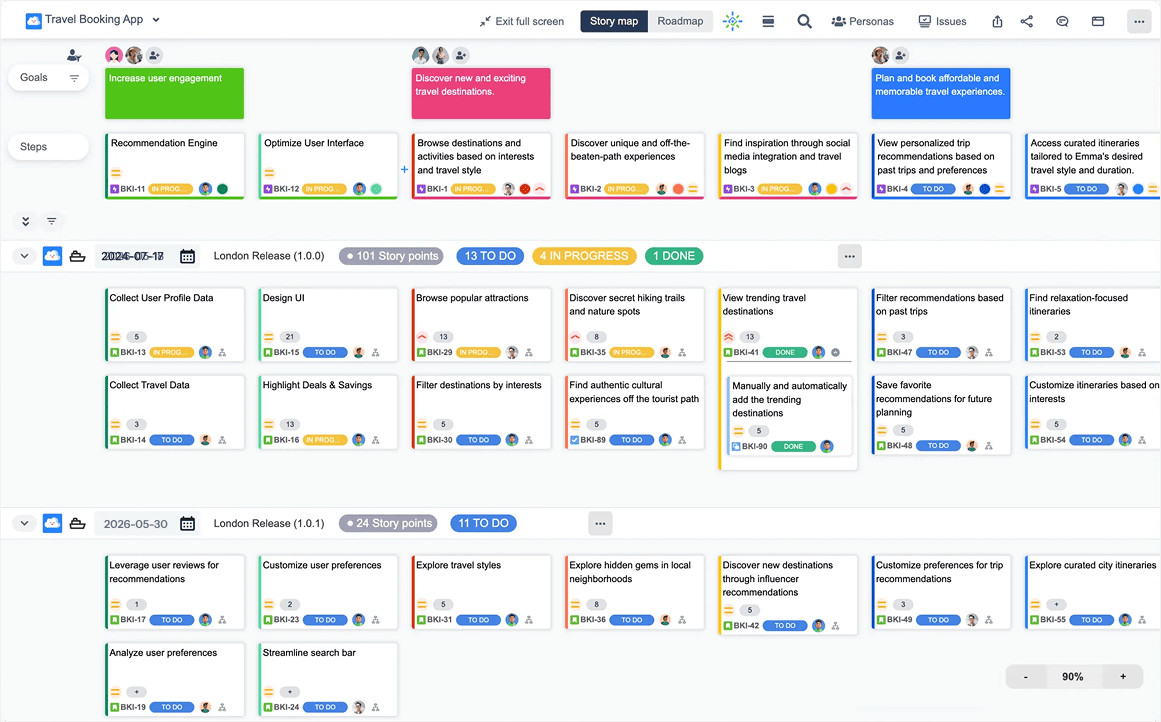Open the search magnifier icon
Viewport: 1161px width, 722px height.
tap(804, 21)
